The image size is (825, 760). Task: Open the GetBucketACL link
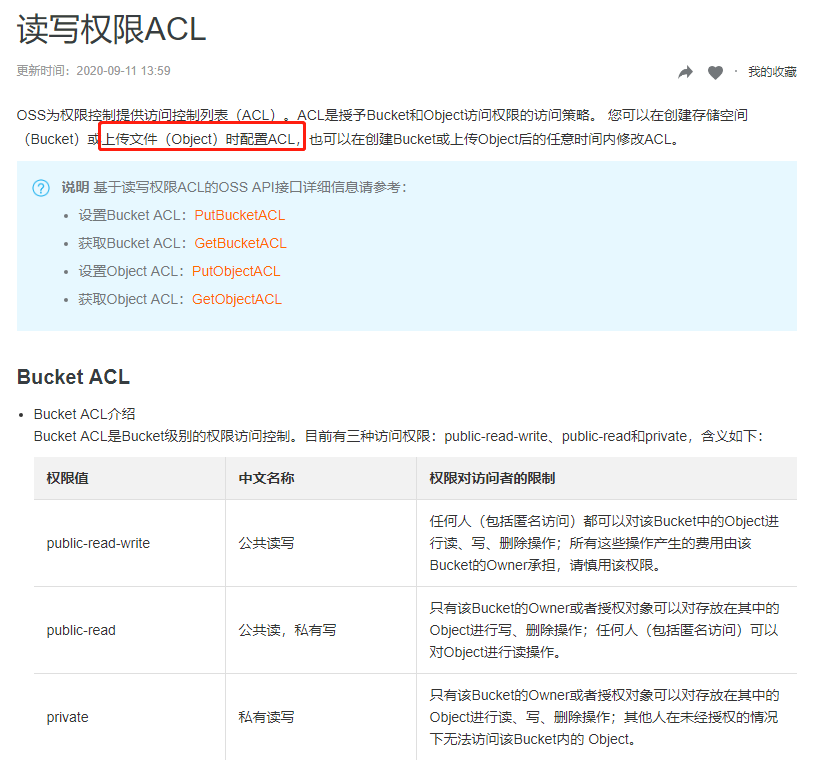pyautogui.click(x=240, y=243)
